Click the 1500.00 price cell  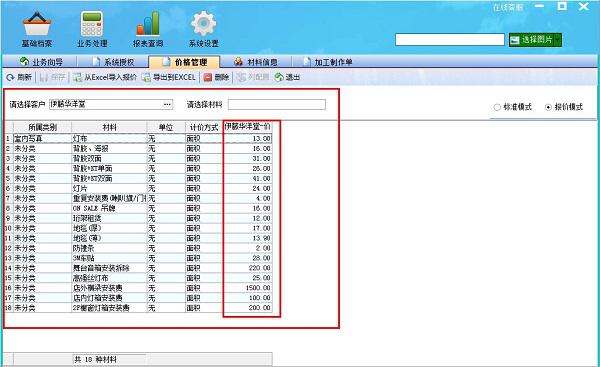[x=248, y=288]
